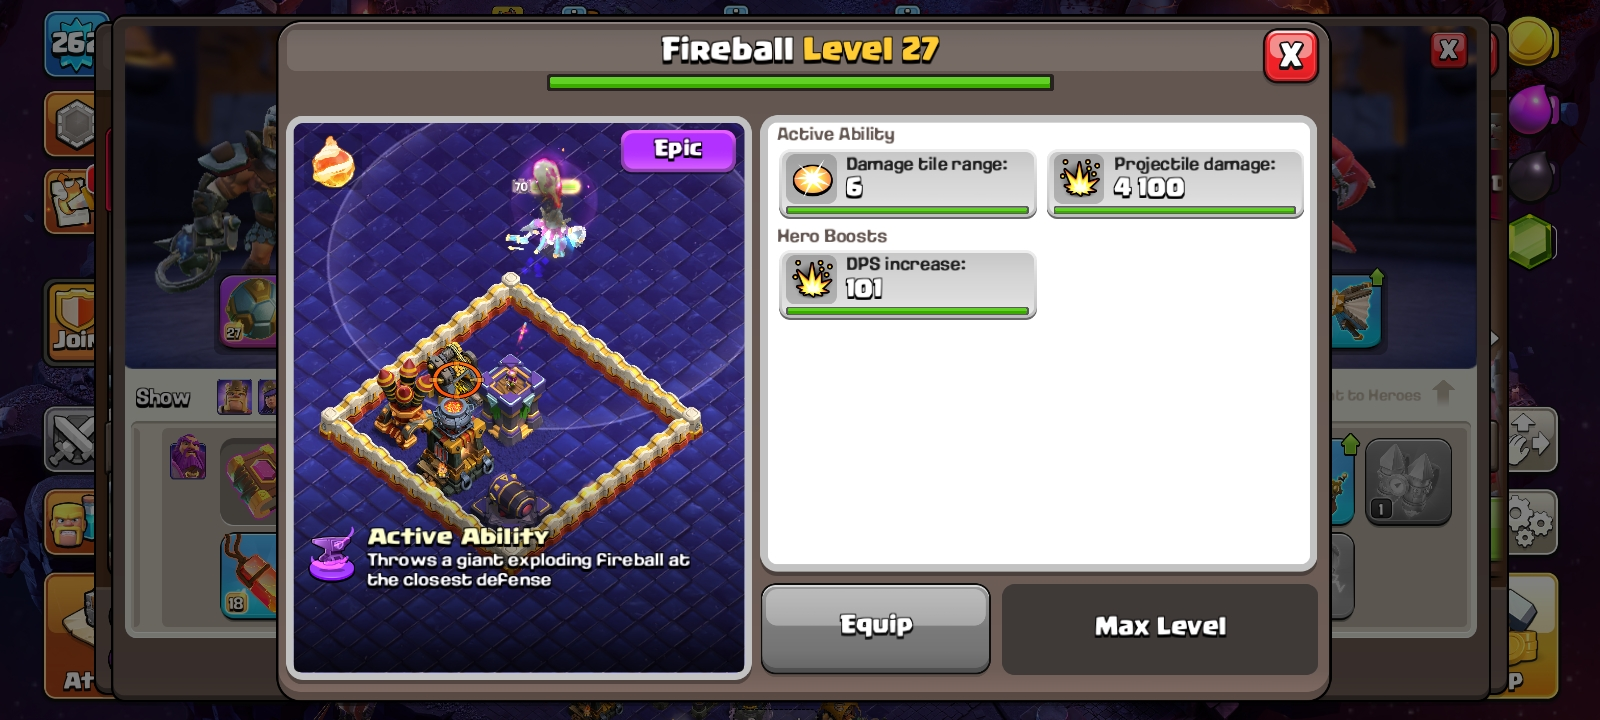This screenshot has height=720, width=1600.
Task: Tap the player level 262 badge
Action: pos(76,43)
